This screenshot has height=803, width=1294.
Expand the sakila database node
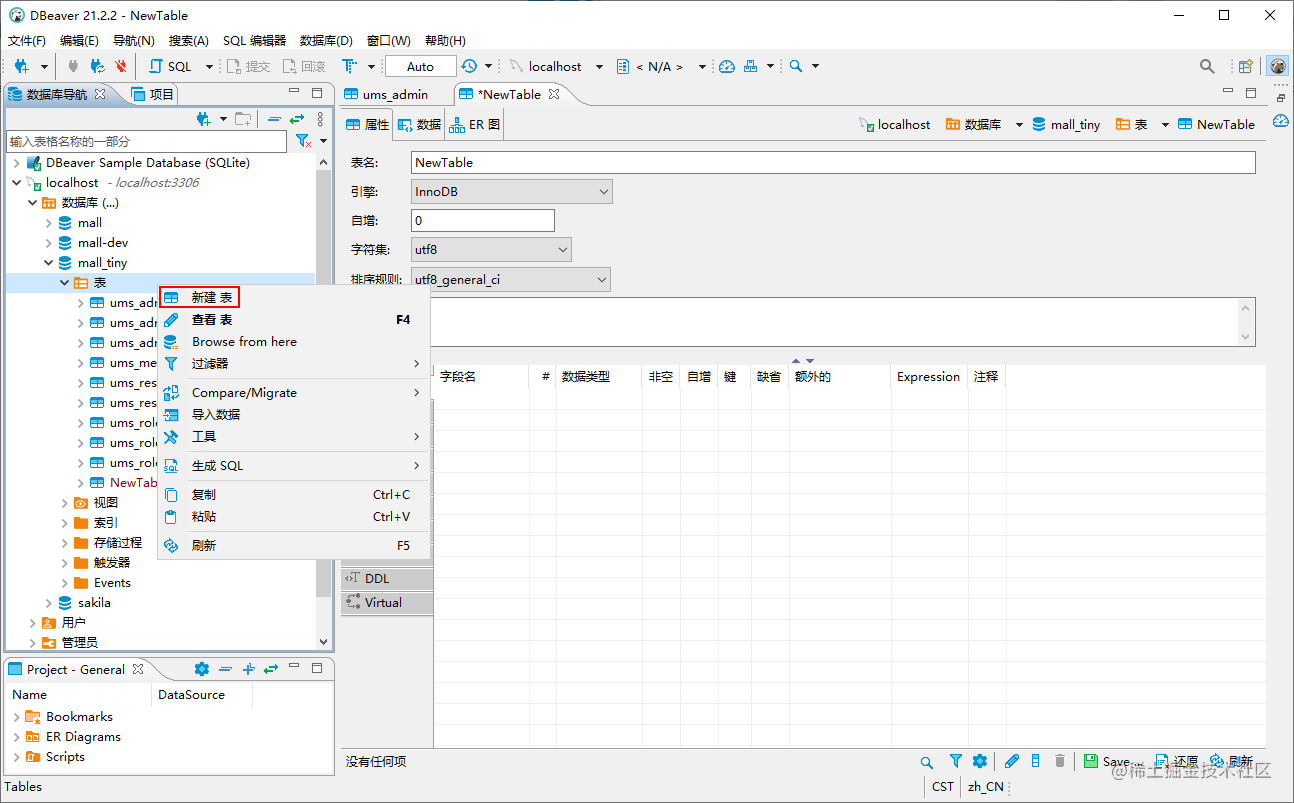click(x=48, y=603)
